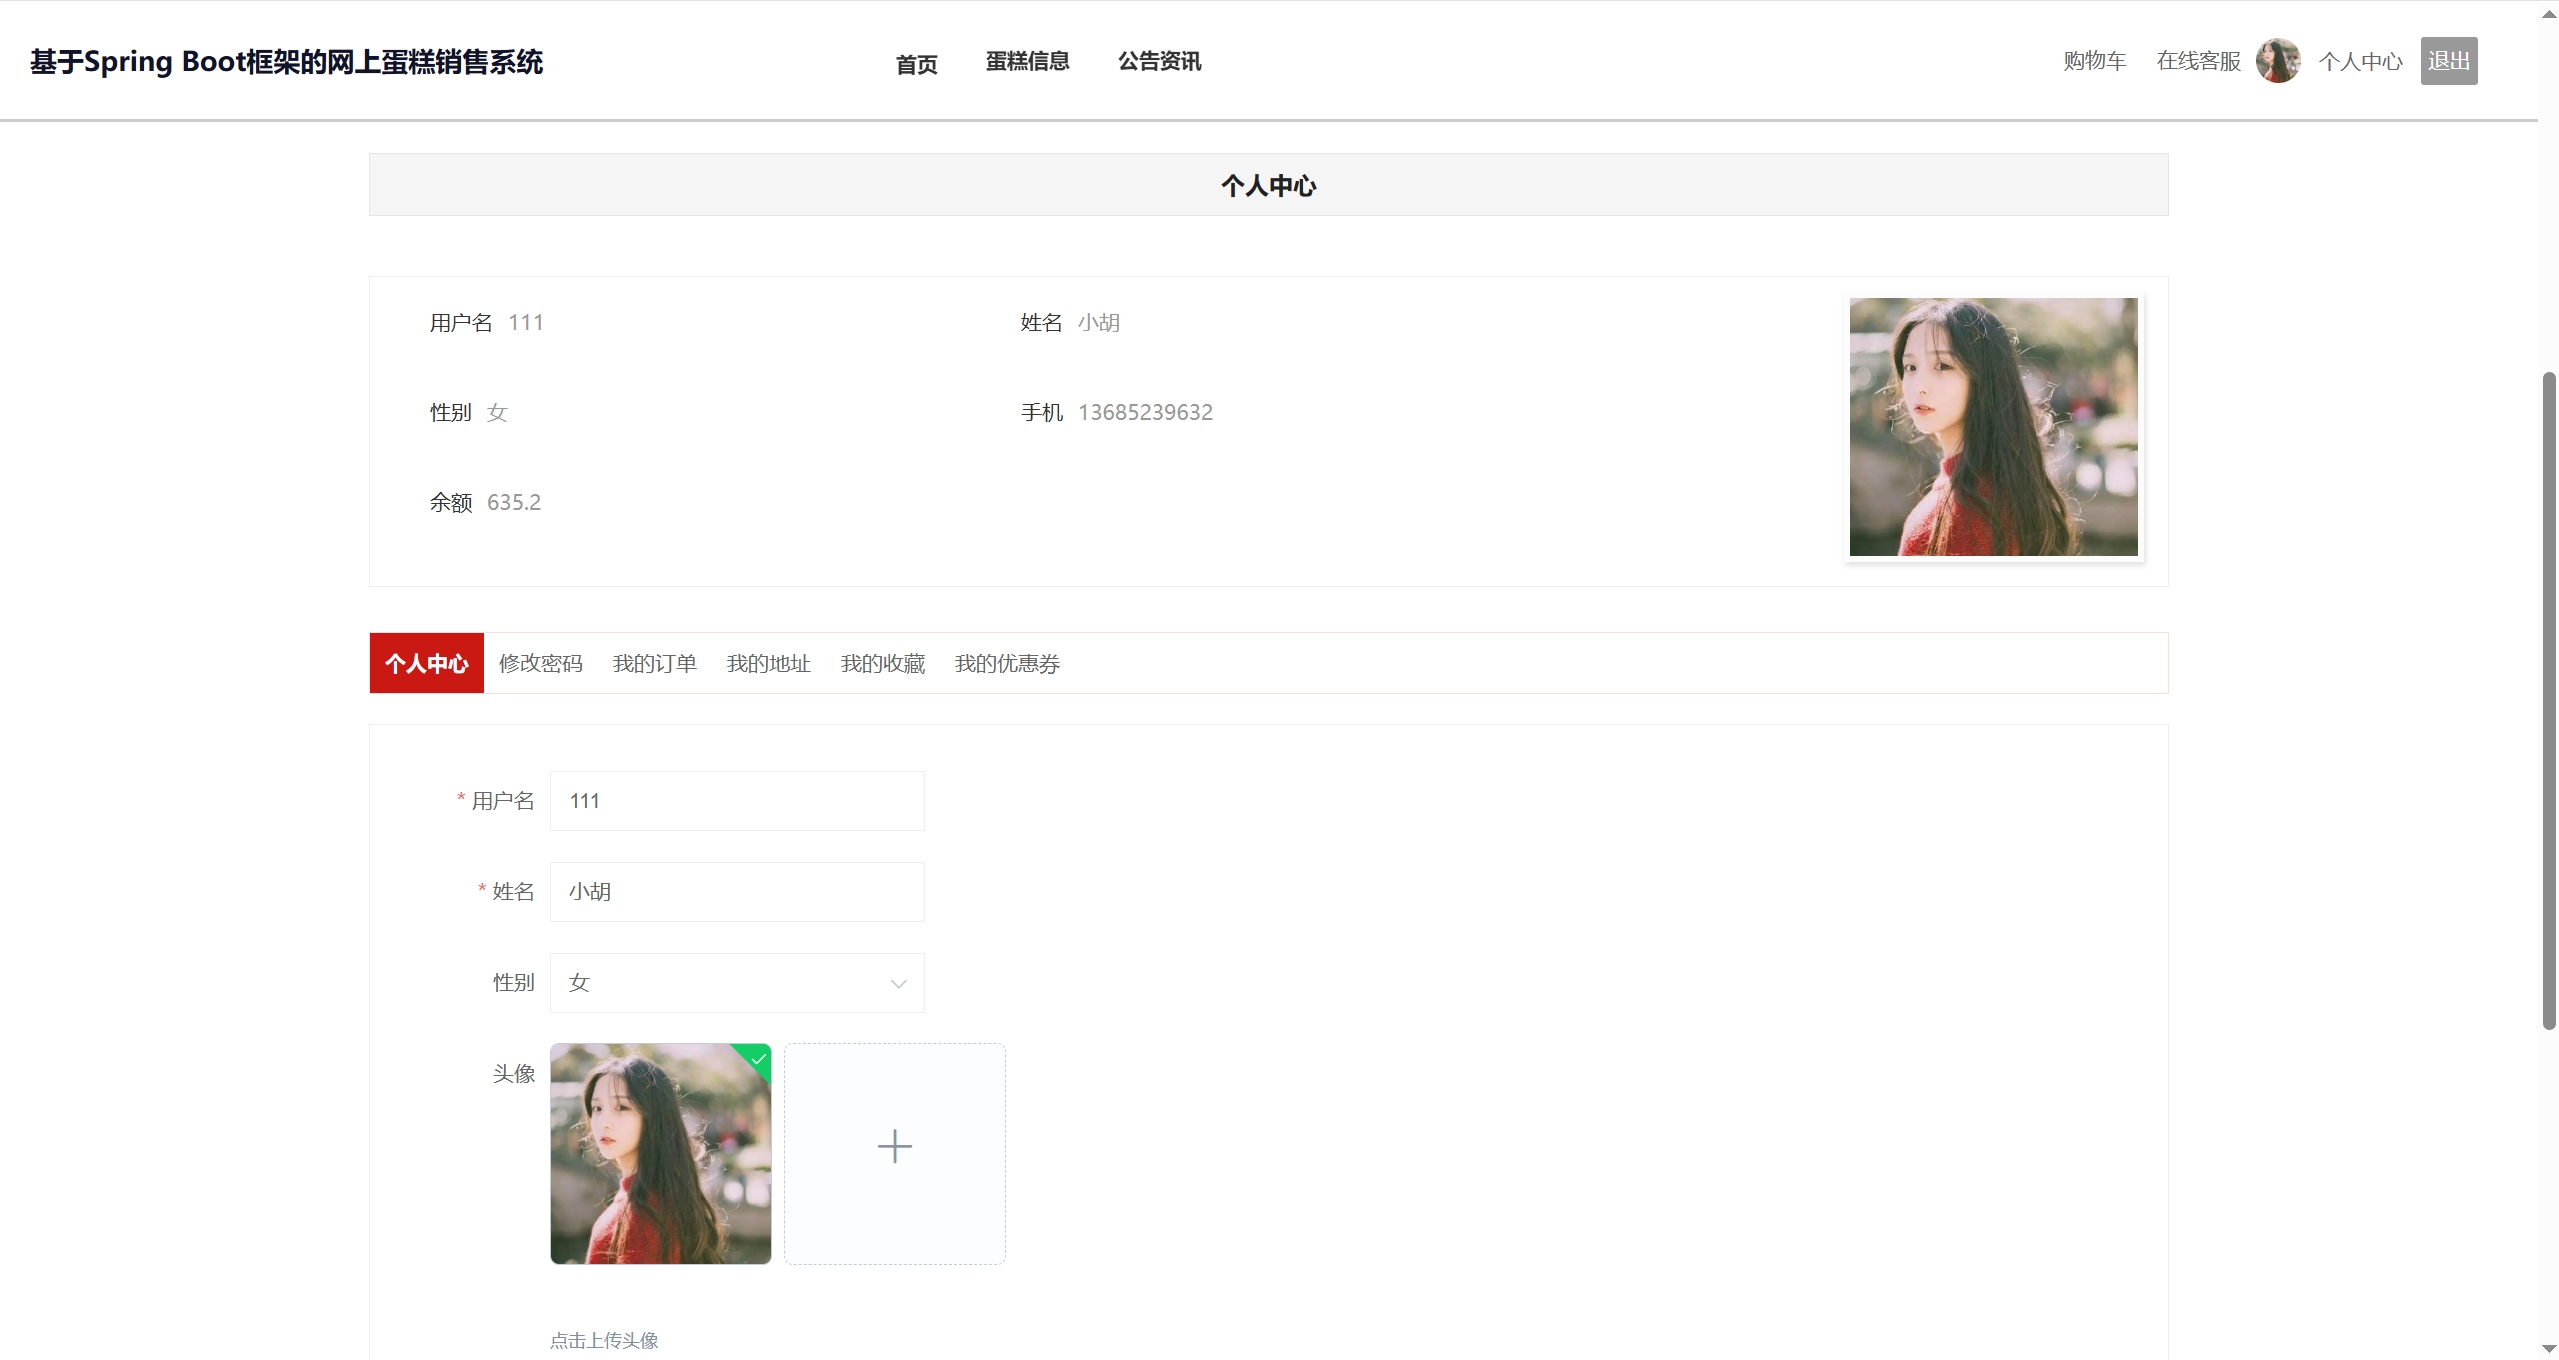The image size is (2559, 1360).
Task: Click the 姓名 value 小胡 in info card
Action: click(1098, 322)
